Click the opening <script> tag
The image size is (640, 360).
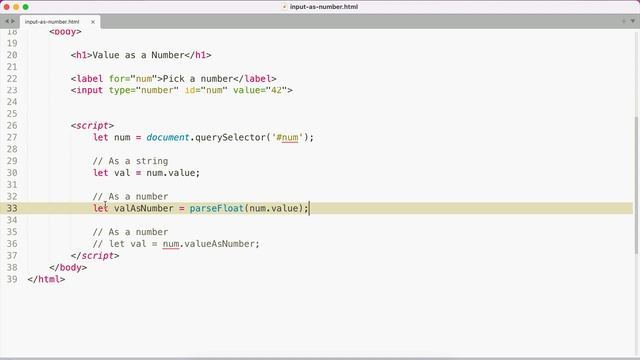92,126
